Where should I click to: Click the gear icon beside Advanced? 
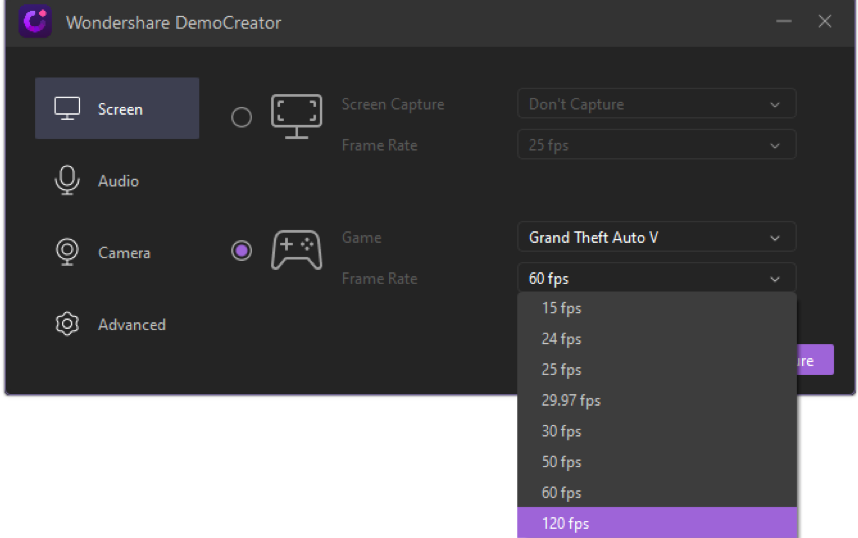(x=67, y=324)
